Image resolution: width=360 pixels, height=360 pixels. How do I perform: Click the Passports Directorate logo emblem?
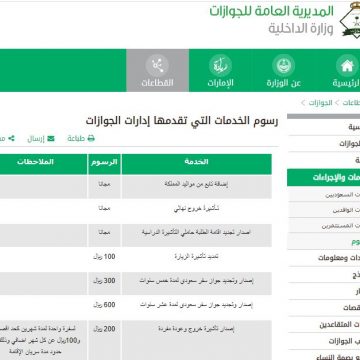click(x=350, y=19)
